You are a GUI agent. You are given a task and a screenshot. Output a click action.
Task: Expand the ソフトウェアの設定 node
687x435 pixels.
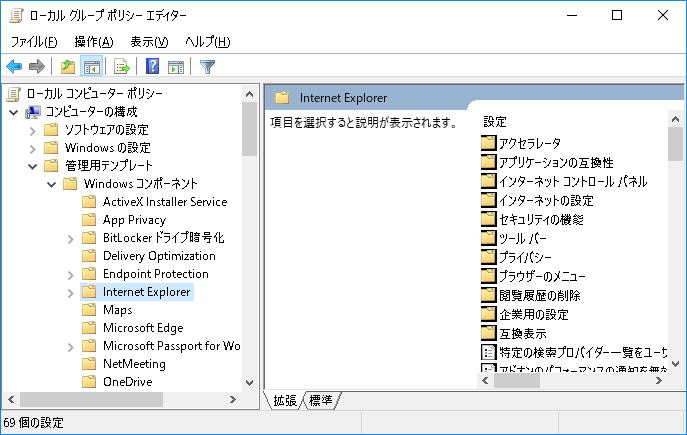(32, 131)
